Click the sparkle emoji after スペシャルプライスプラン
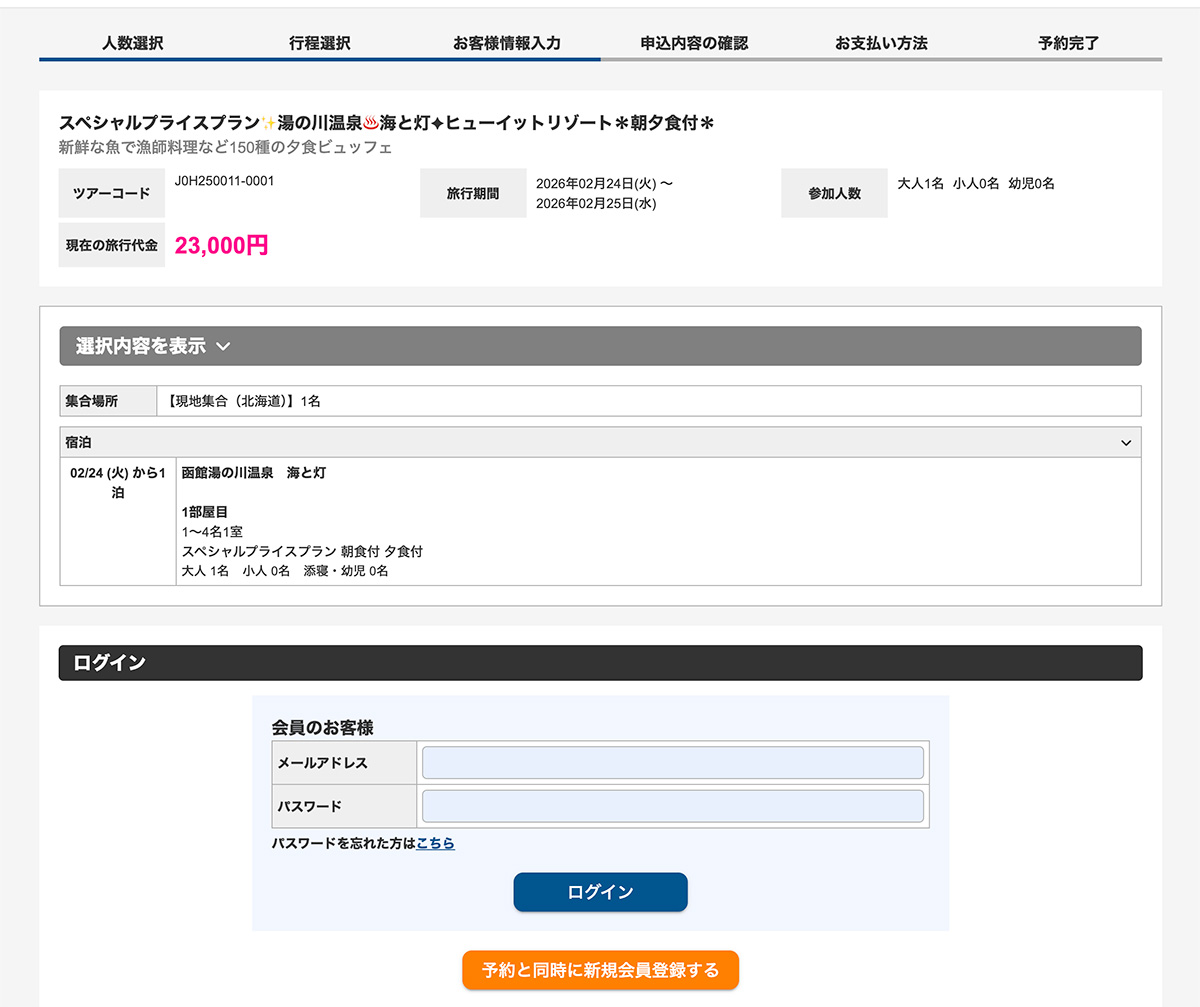Image resolution: width=1200 pixels, height=1007 pixels. (268, 123)
